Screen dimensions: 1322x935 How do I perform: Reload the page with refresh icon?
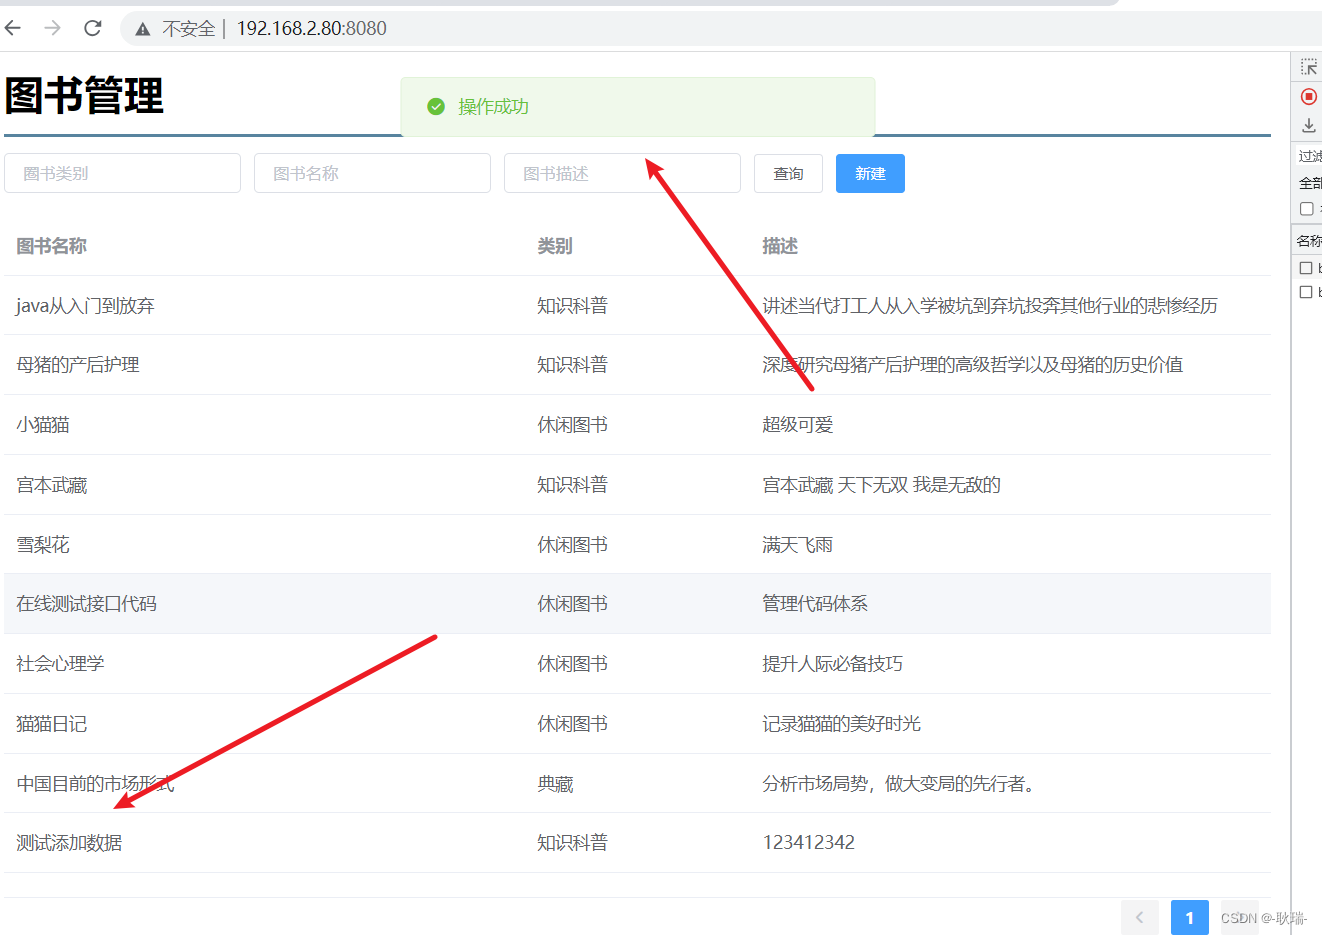point(93,28)
